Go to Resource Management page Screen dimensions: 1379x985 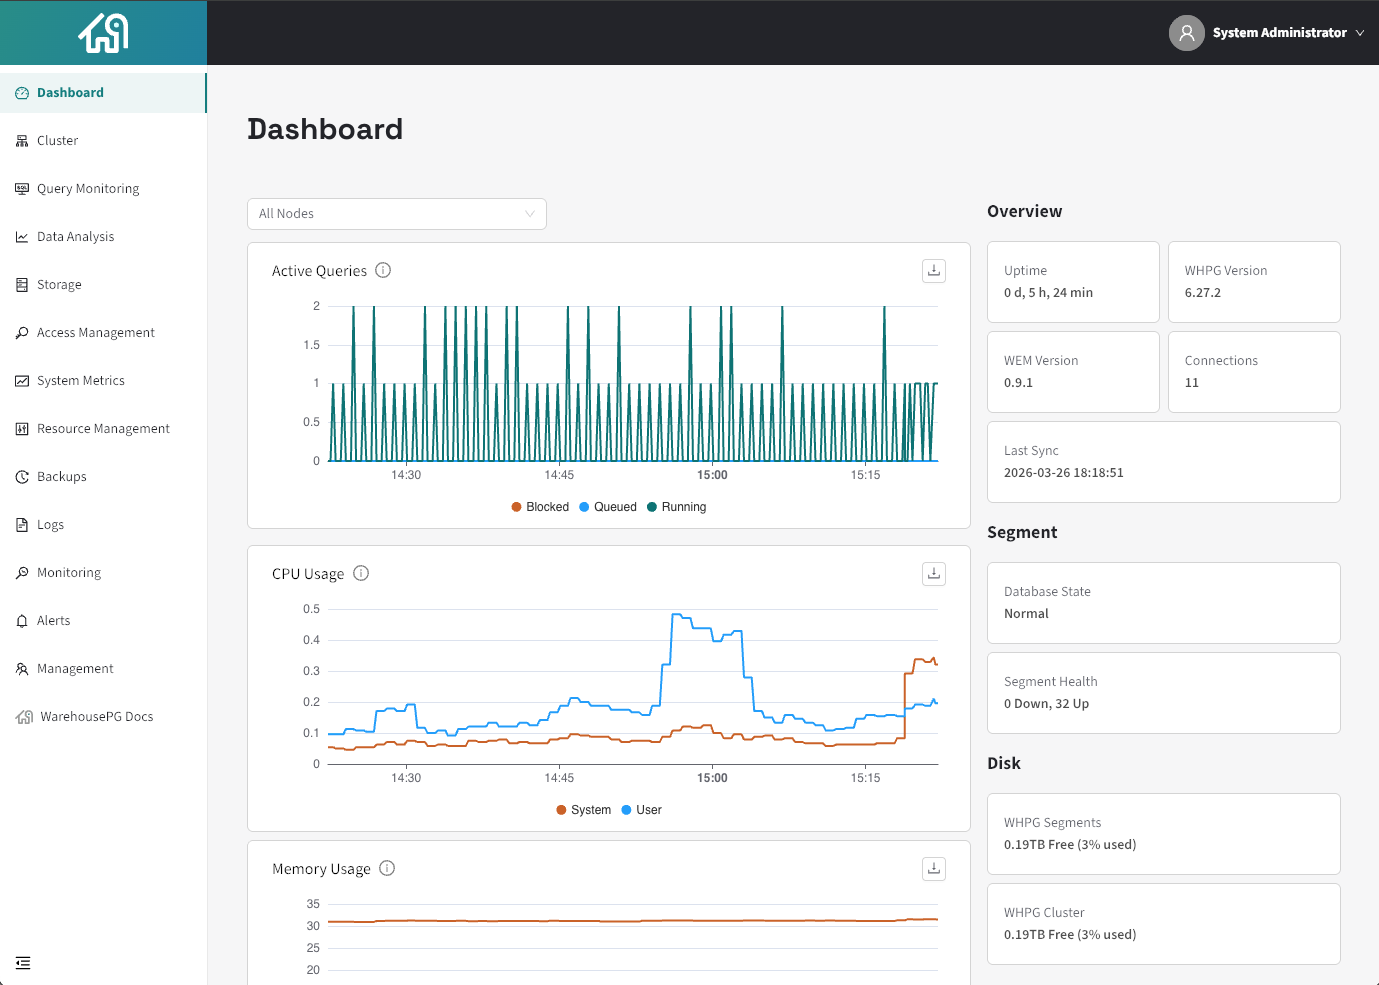tap(103, 429)
